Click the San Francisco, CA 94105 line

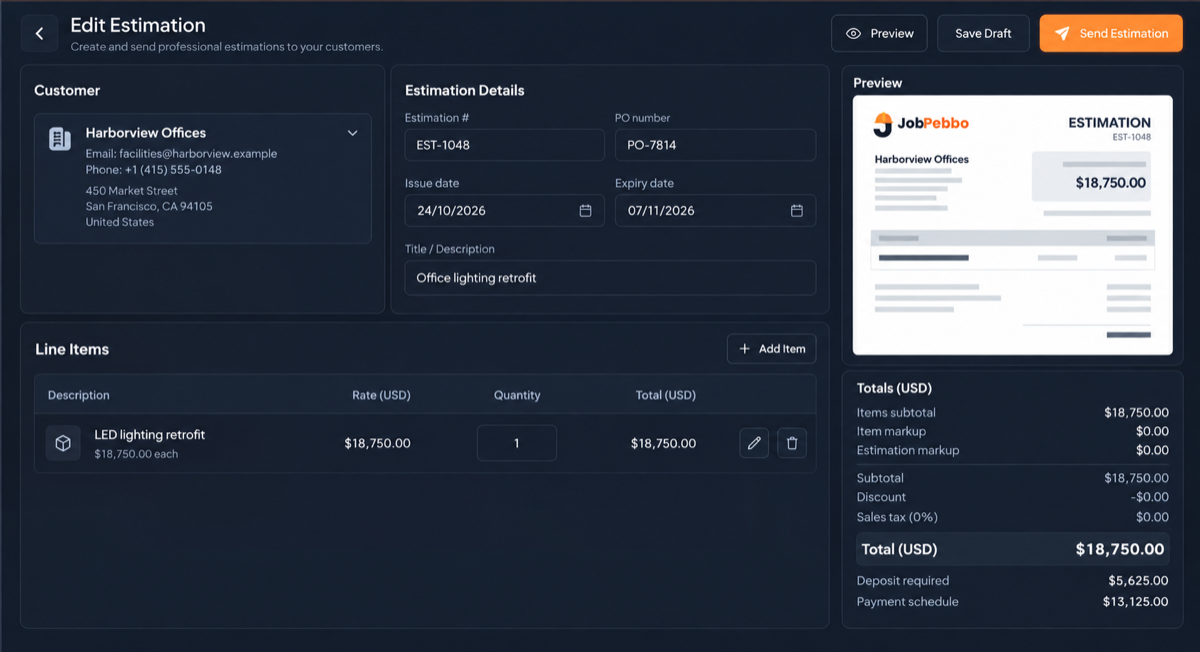(149, 207)
